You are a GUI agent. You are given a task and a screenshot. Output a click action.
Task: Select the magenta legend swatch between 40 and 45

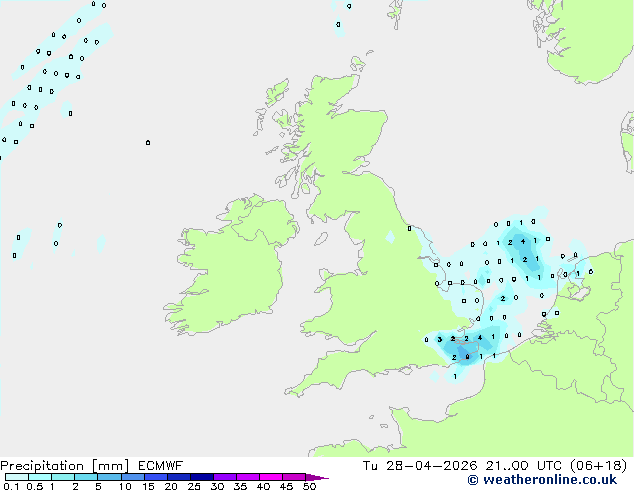271,477
